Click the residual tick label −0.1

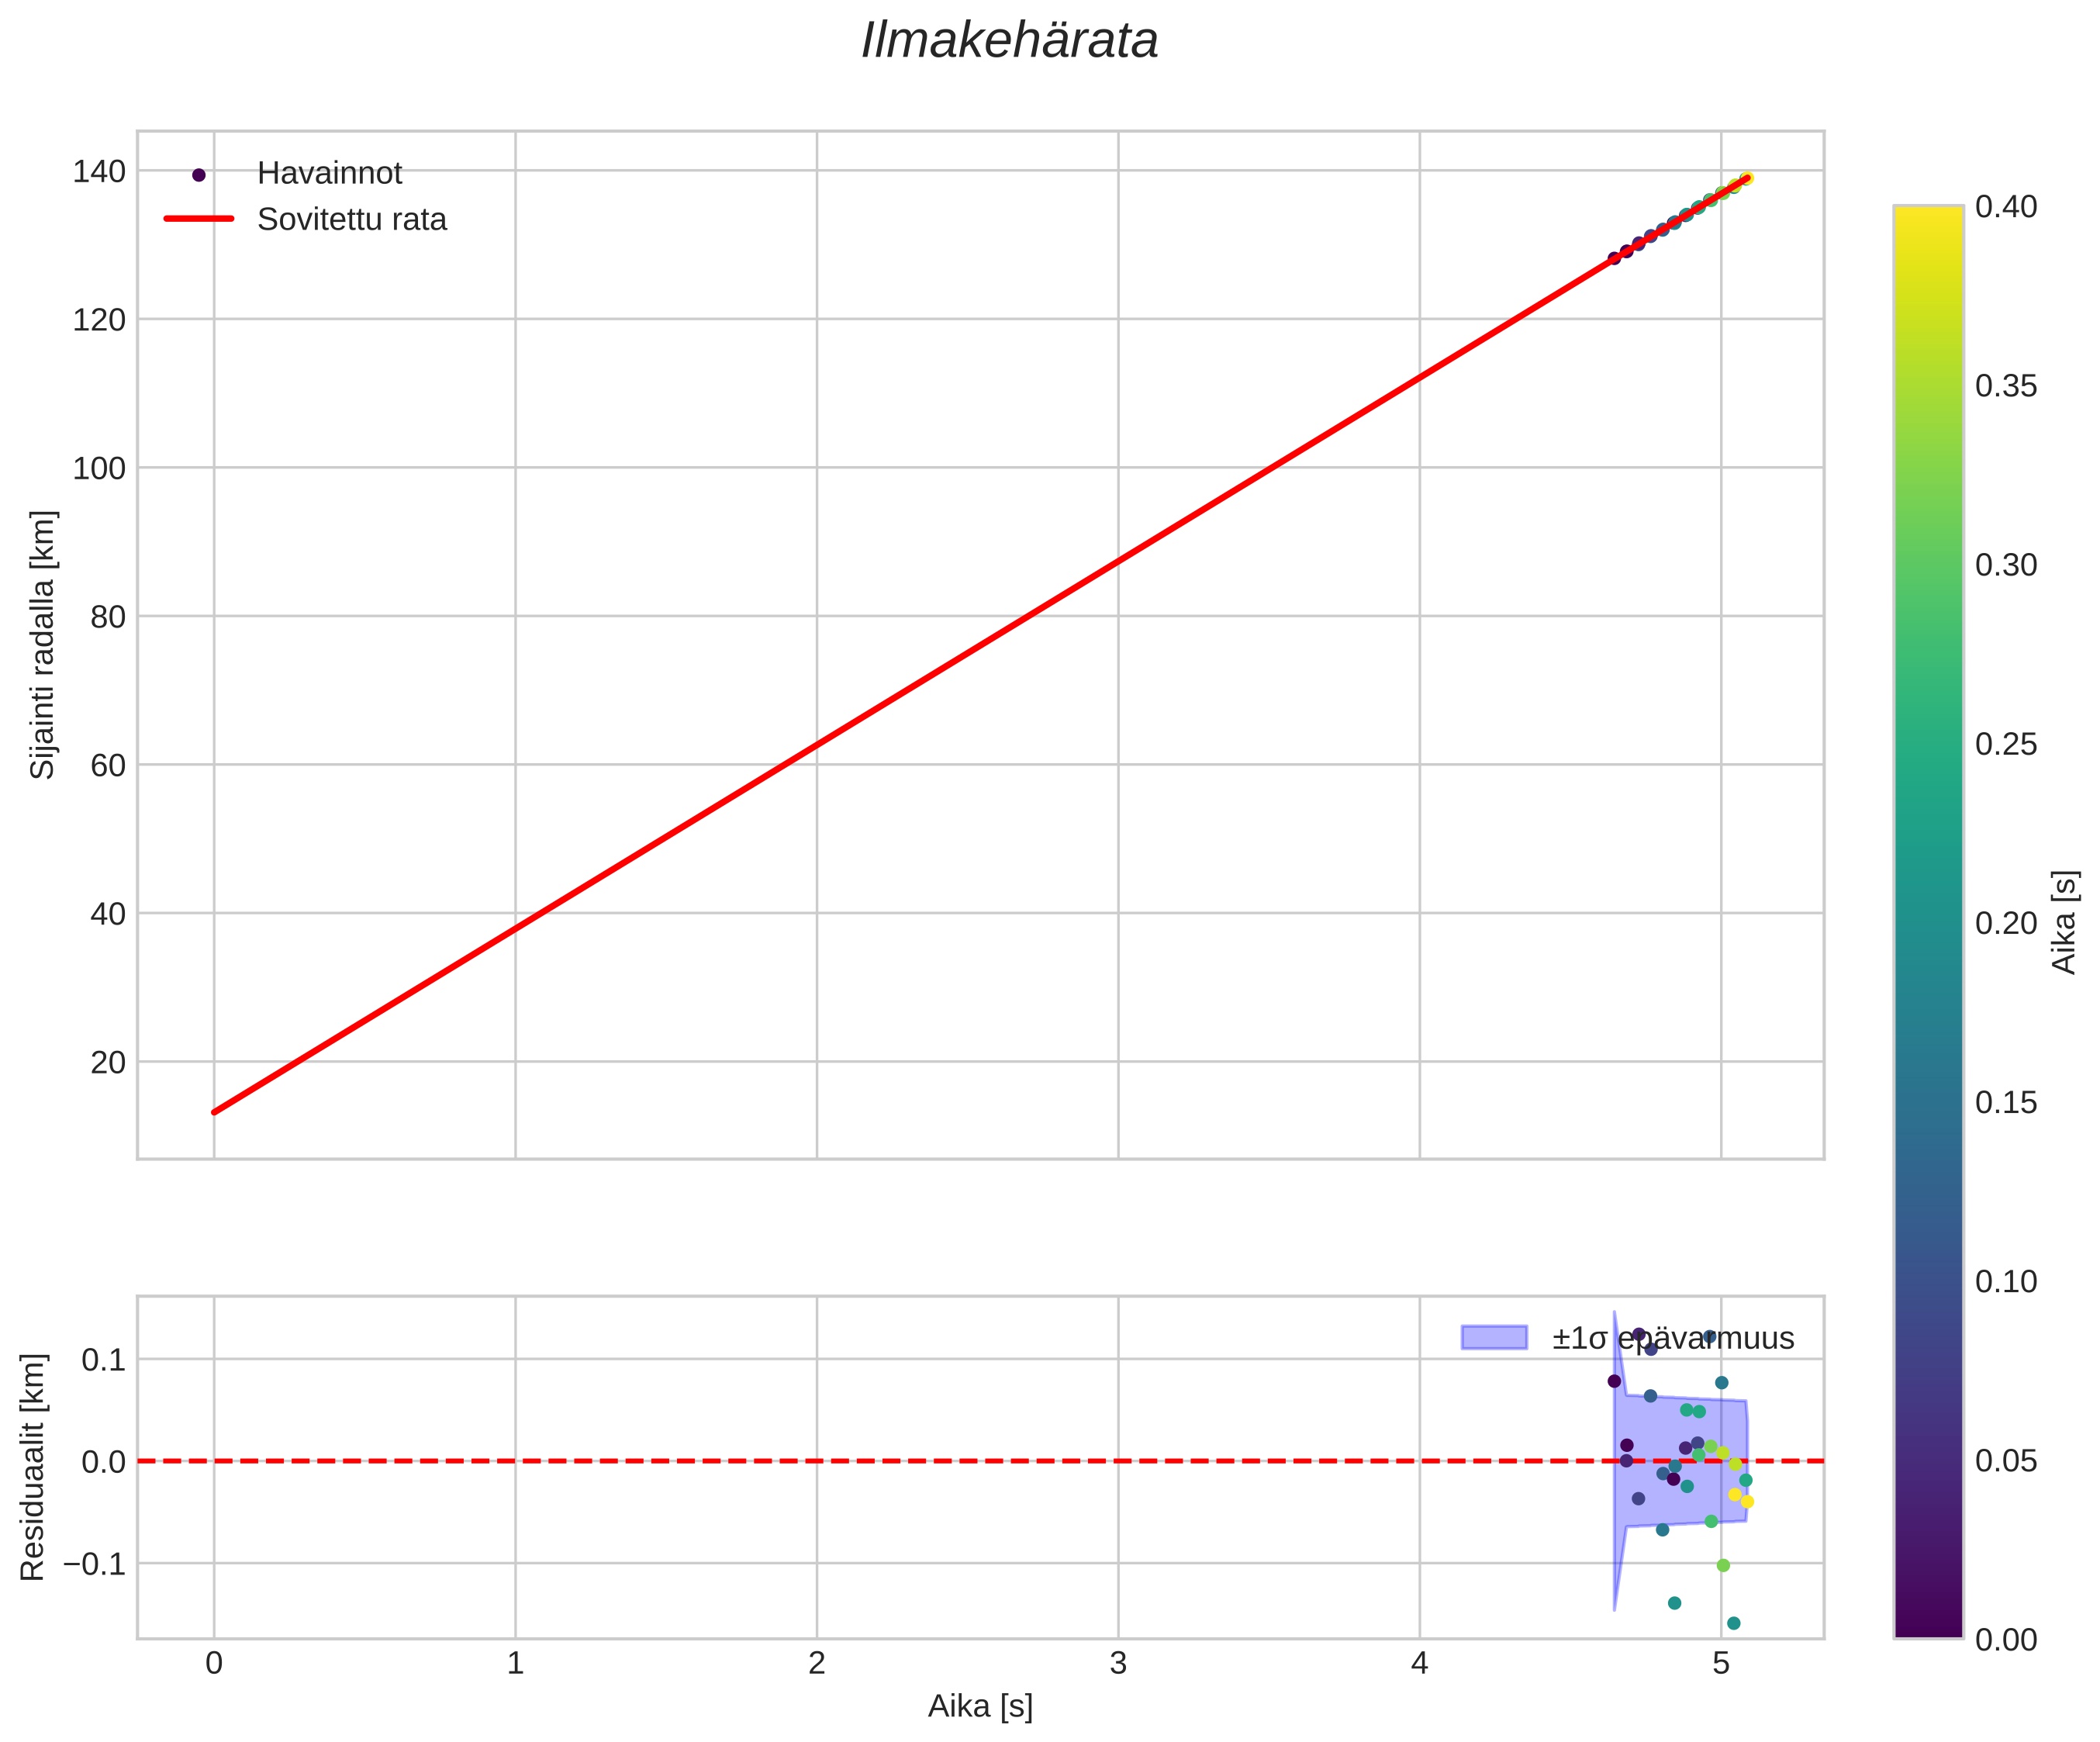(94, 1564)
